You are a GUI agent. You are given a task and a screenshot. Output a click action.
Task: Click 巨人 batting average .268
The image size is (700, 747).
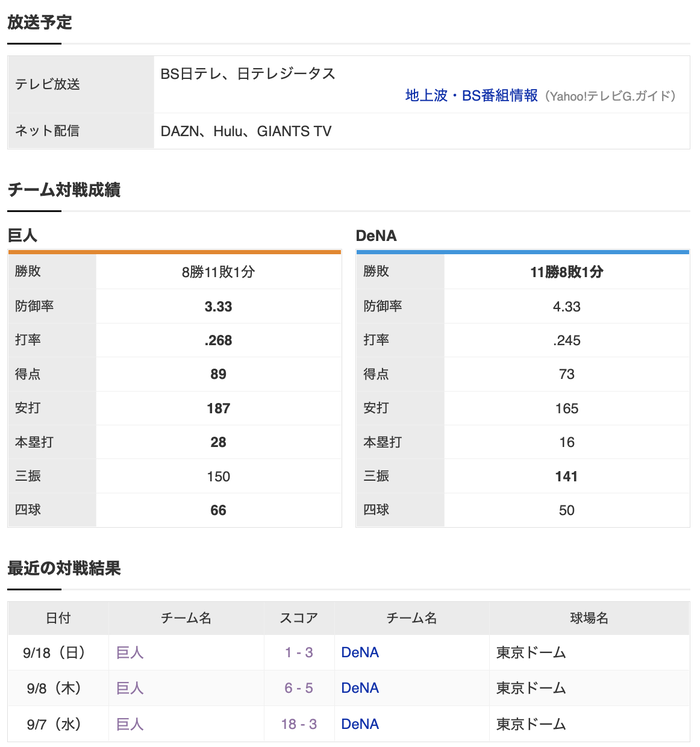(x=218, y=340)
